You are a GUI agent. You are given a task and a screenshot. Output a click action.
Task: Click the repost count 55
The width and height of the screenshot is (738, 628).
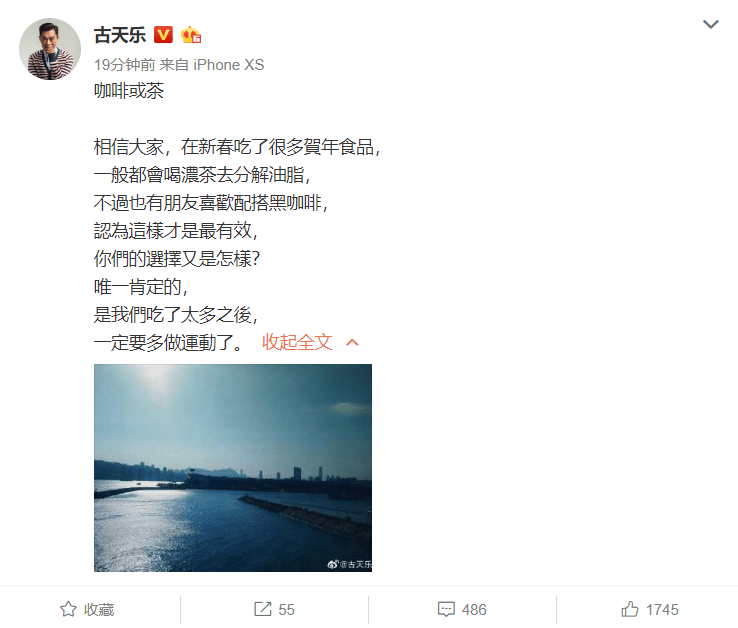coord(286,610)
